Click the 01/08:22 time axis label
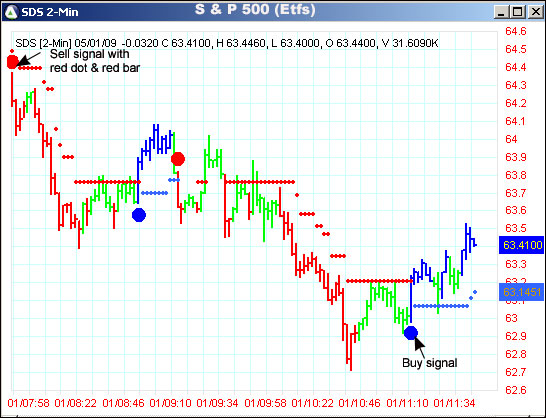 pyautogui.click(x=76, y=403)
